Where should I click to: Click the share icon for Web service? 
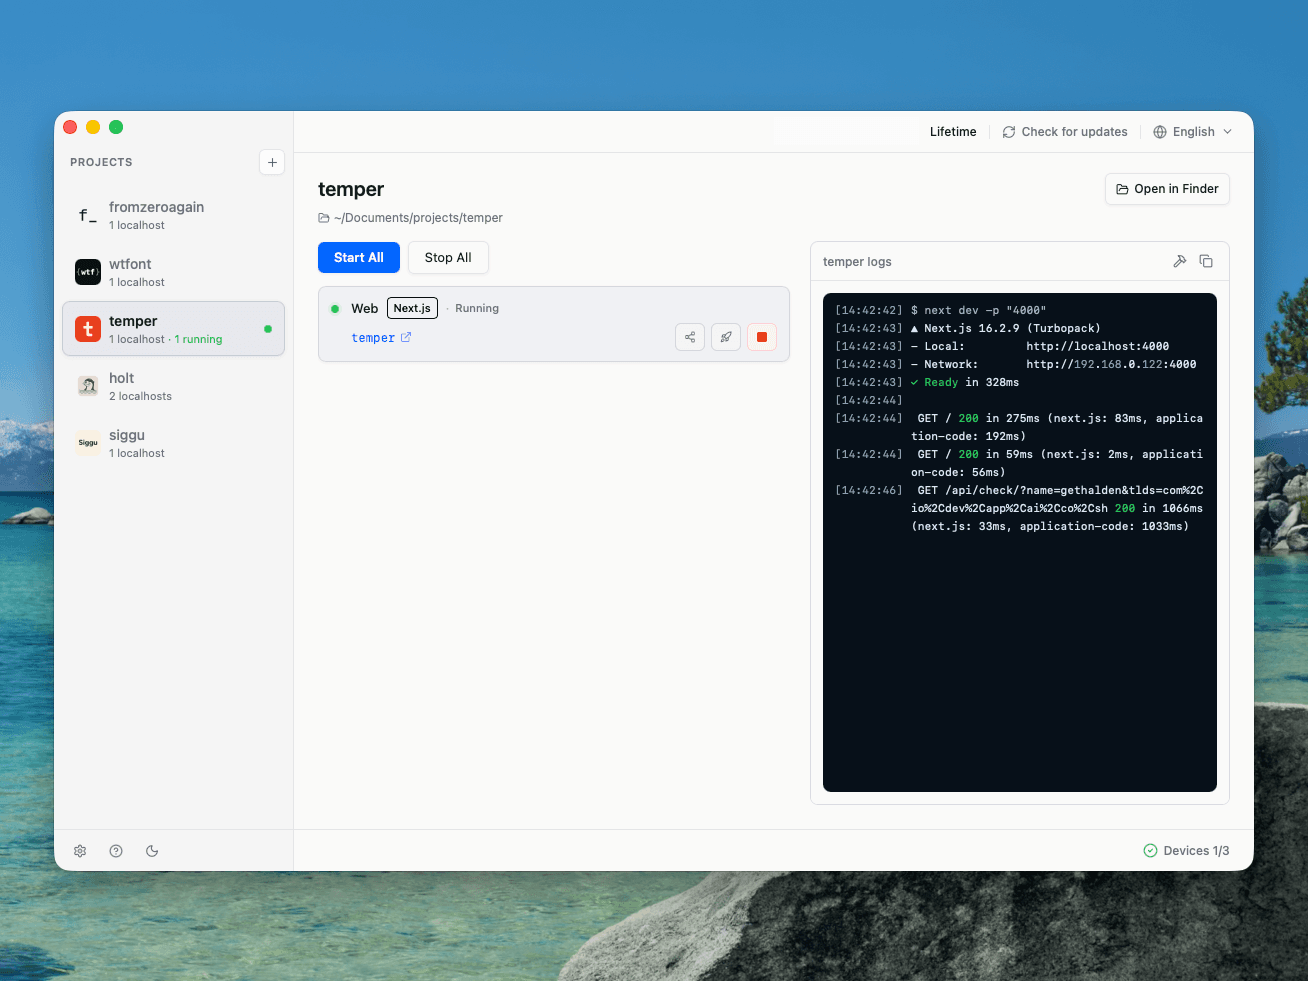[690, 337]
